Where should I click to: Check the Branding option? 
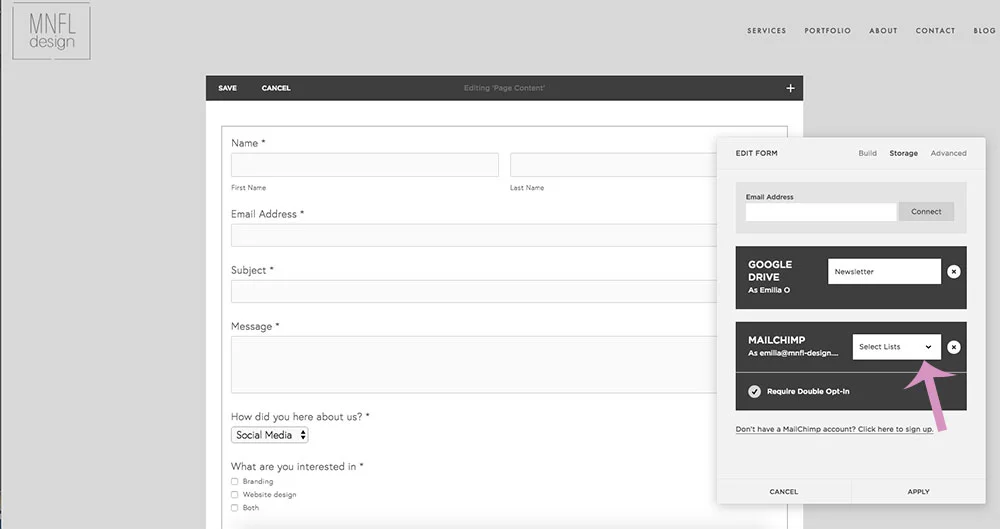coord(234,481)
